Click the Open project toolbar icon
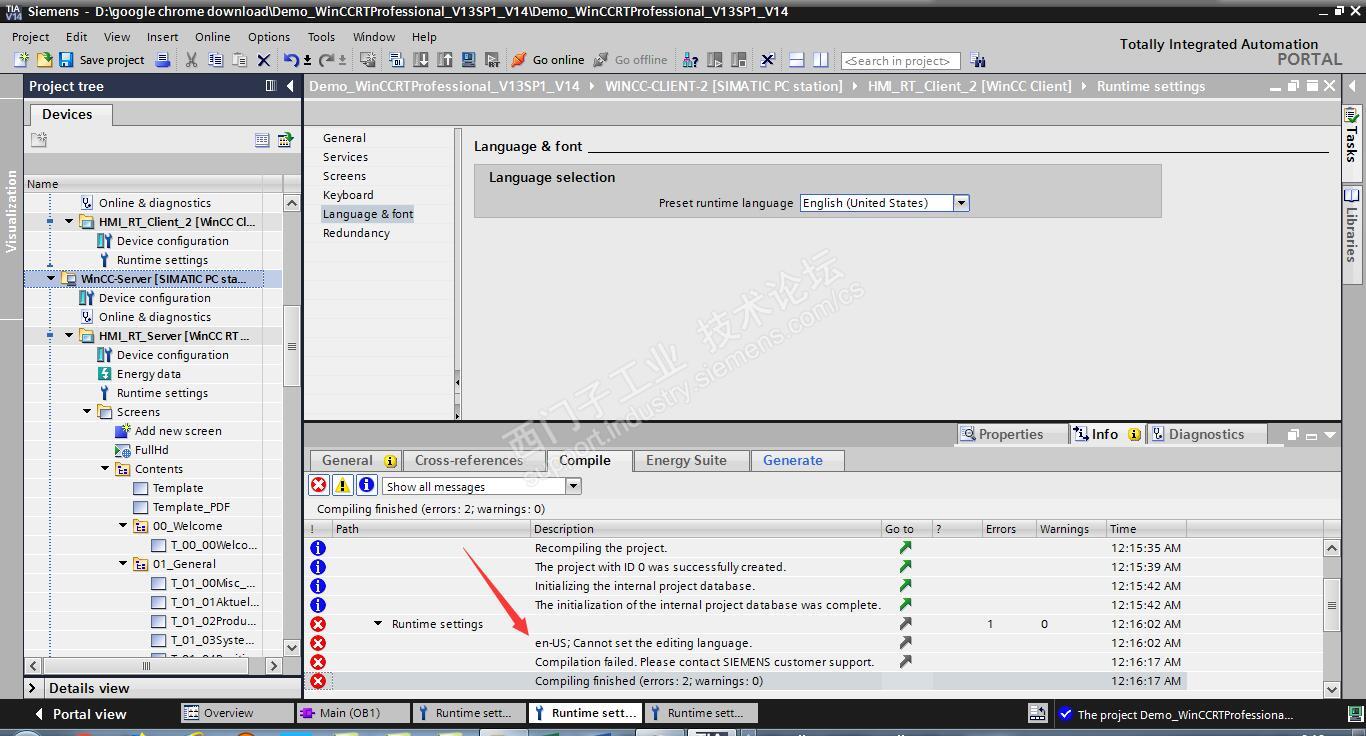 click(44, 60)
